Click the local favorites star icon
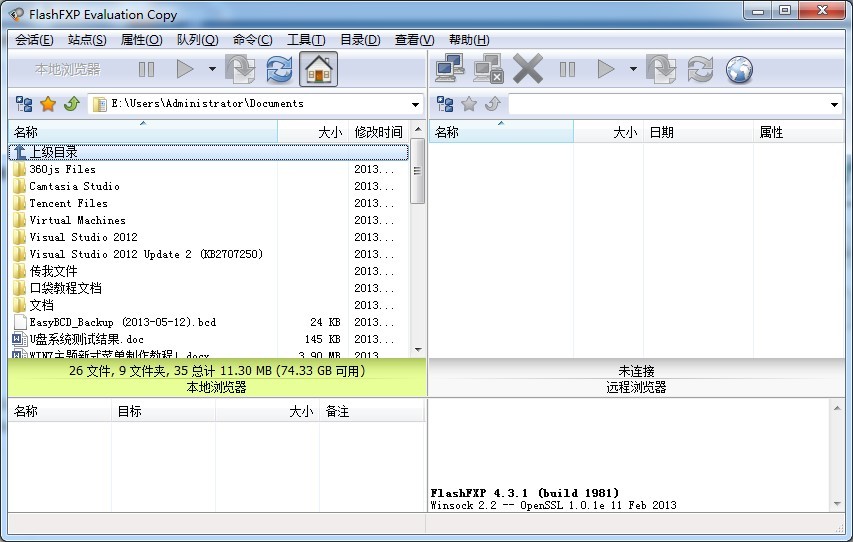The image size is (853, 542). click(48, 103)
